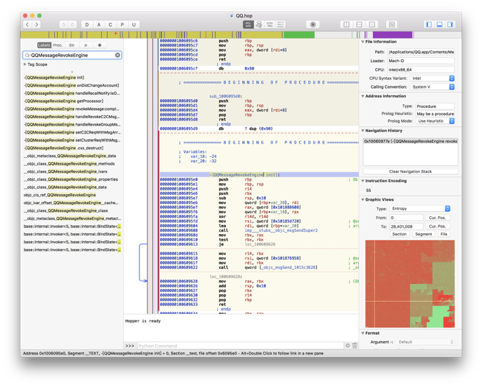Toggle left sidebar panel visibility
Viewport: 482px width, 386px height.
(429, 25)
